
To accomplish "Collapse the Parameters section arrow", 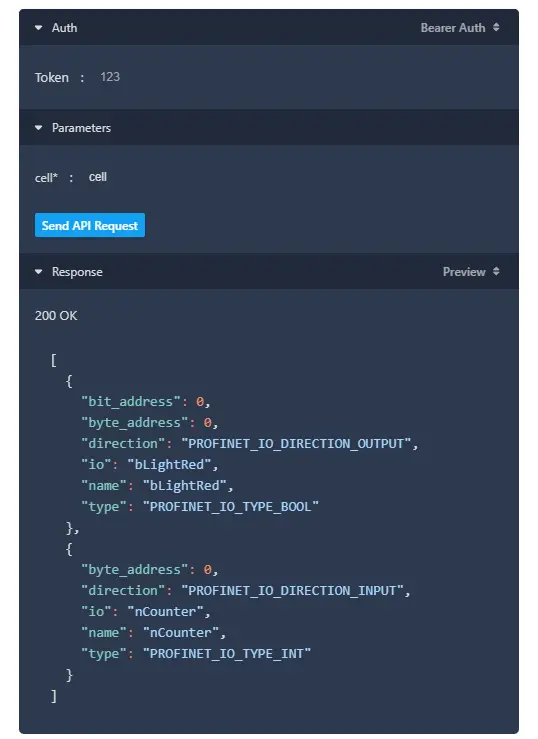I will pos(39,128).
